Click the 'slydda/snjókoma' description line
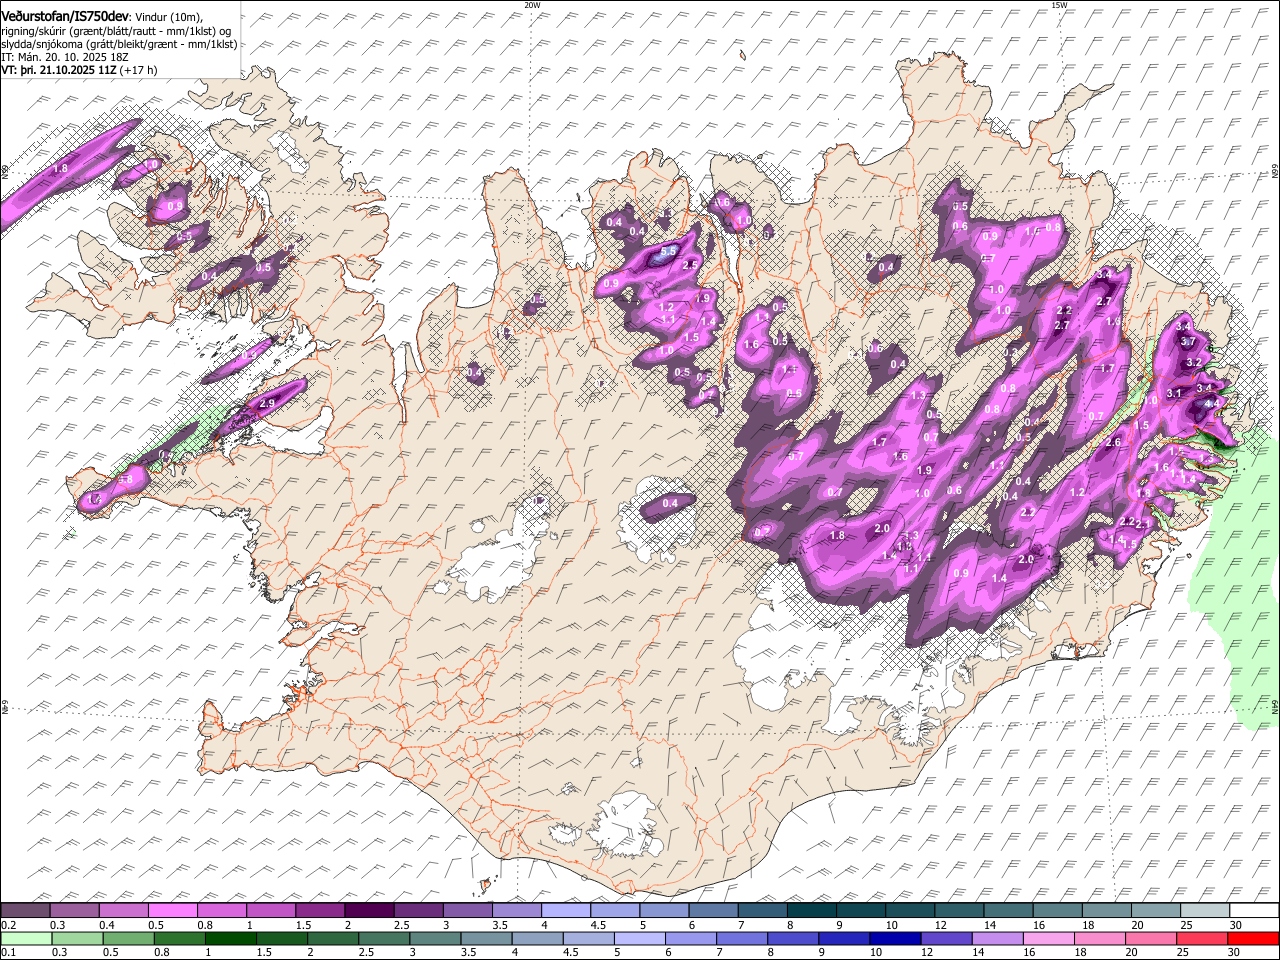1280x960 pixels. click(119, 44)
